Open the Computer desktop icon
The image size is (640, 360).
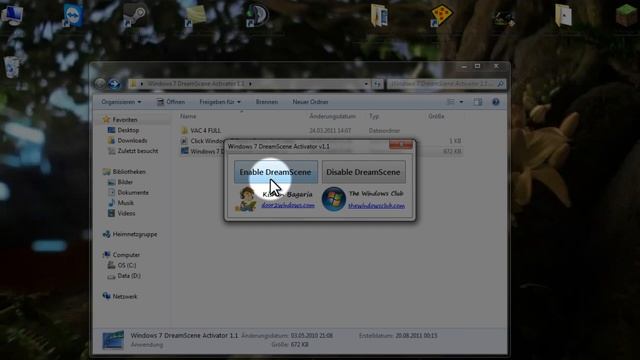click(x=12, y=16)
